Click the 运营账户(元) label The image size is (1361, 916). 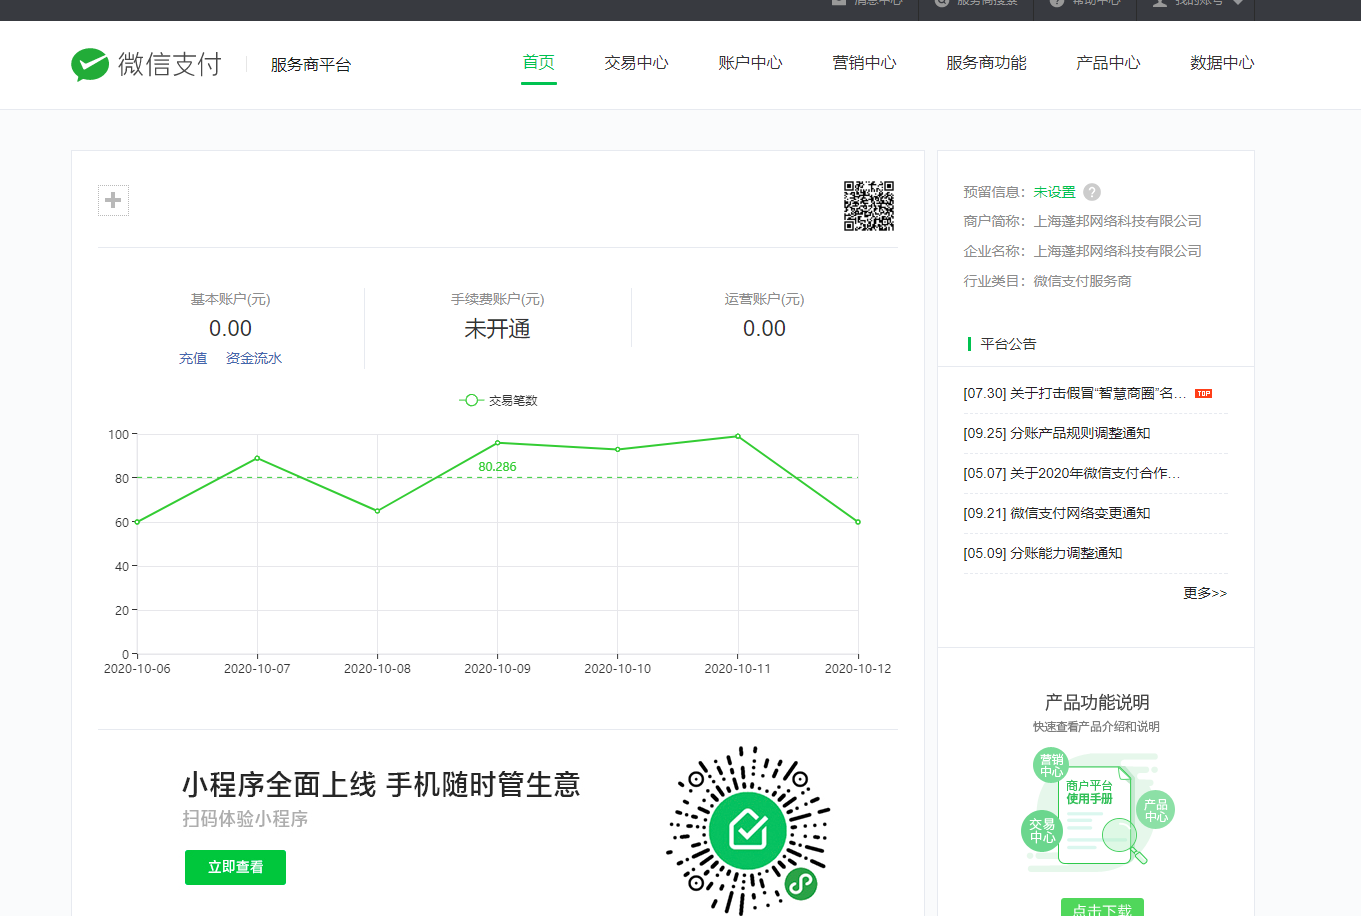coord(764,299)
